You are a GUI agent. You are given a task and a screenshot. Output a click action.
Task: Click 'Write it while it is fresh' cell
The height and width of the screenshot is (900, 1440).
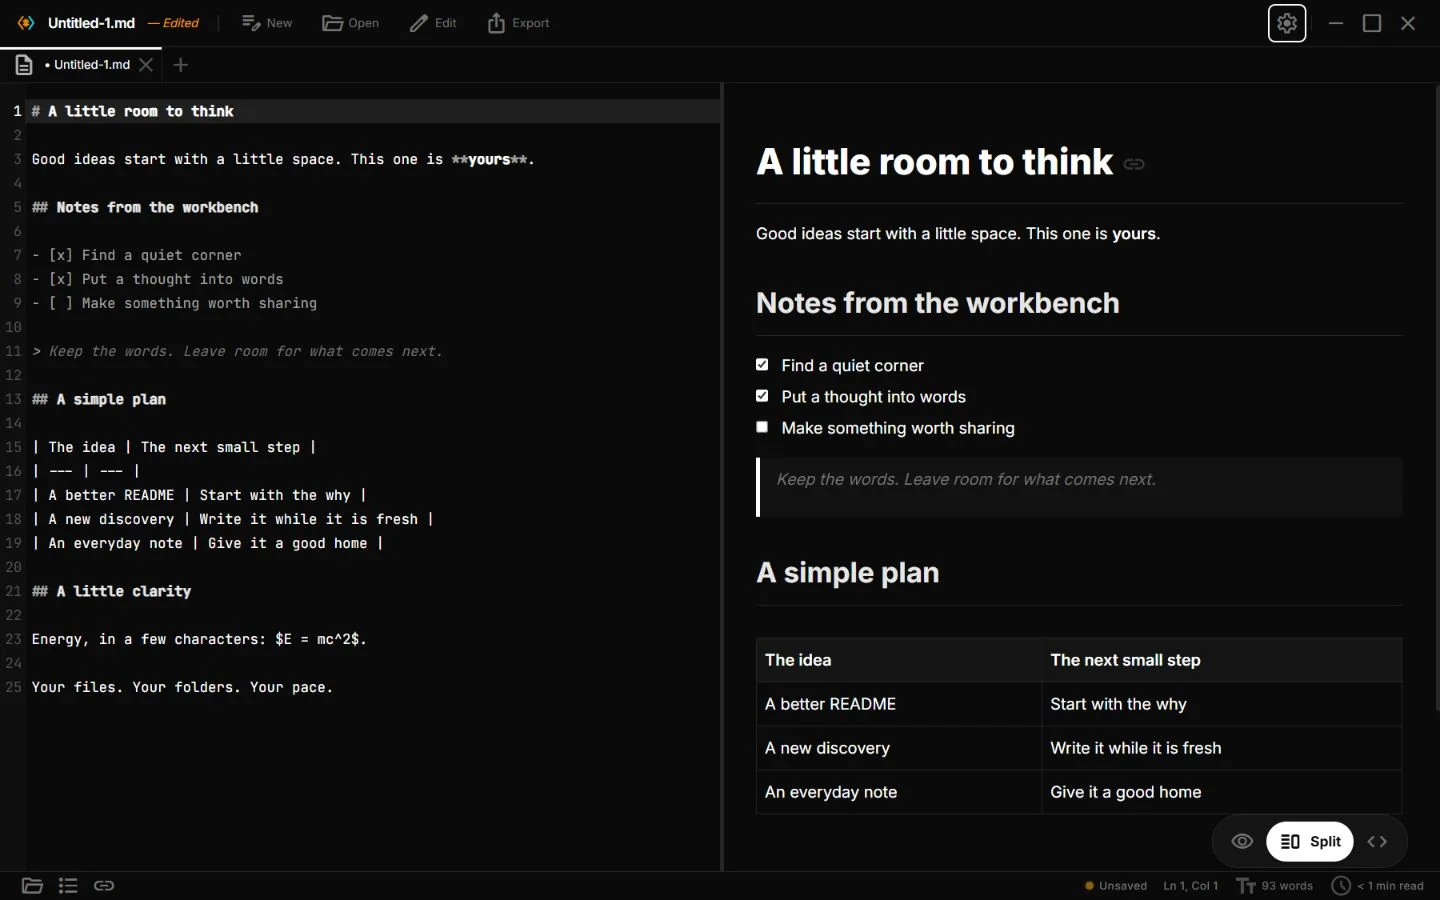click(x=1221, y=748)
